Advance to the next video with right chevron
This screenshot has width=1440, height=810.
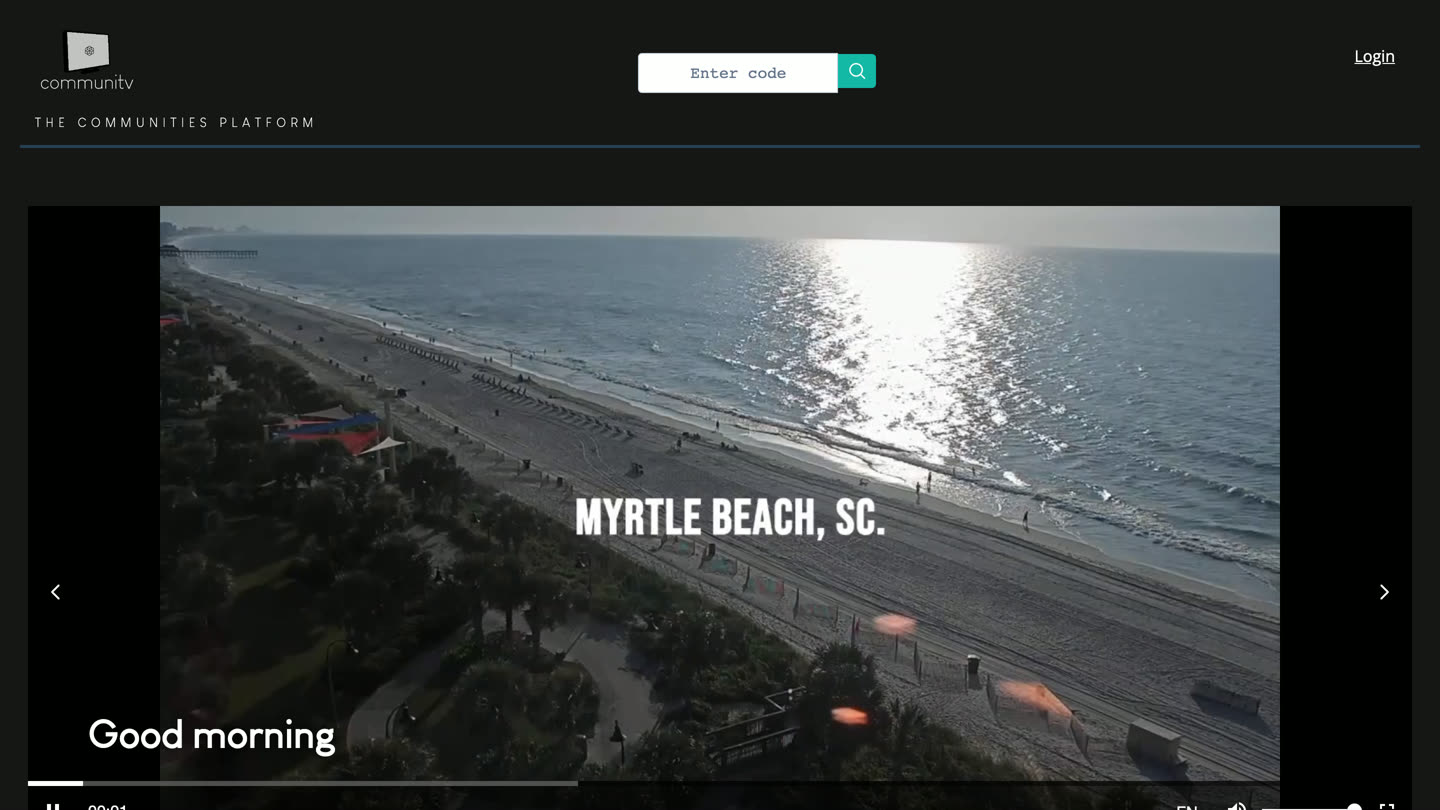(1384, 592)
